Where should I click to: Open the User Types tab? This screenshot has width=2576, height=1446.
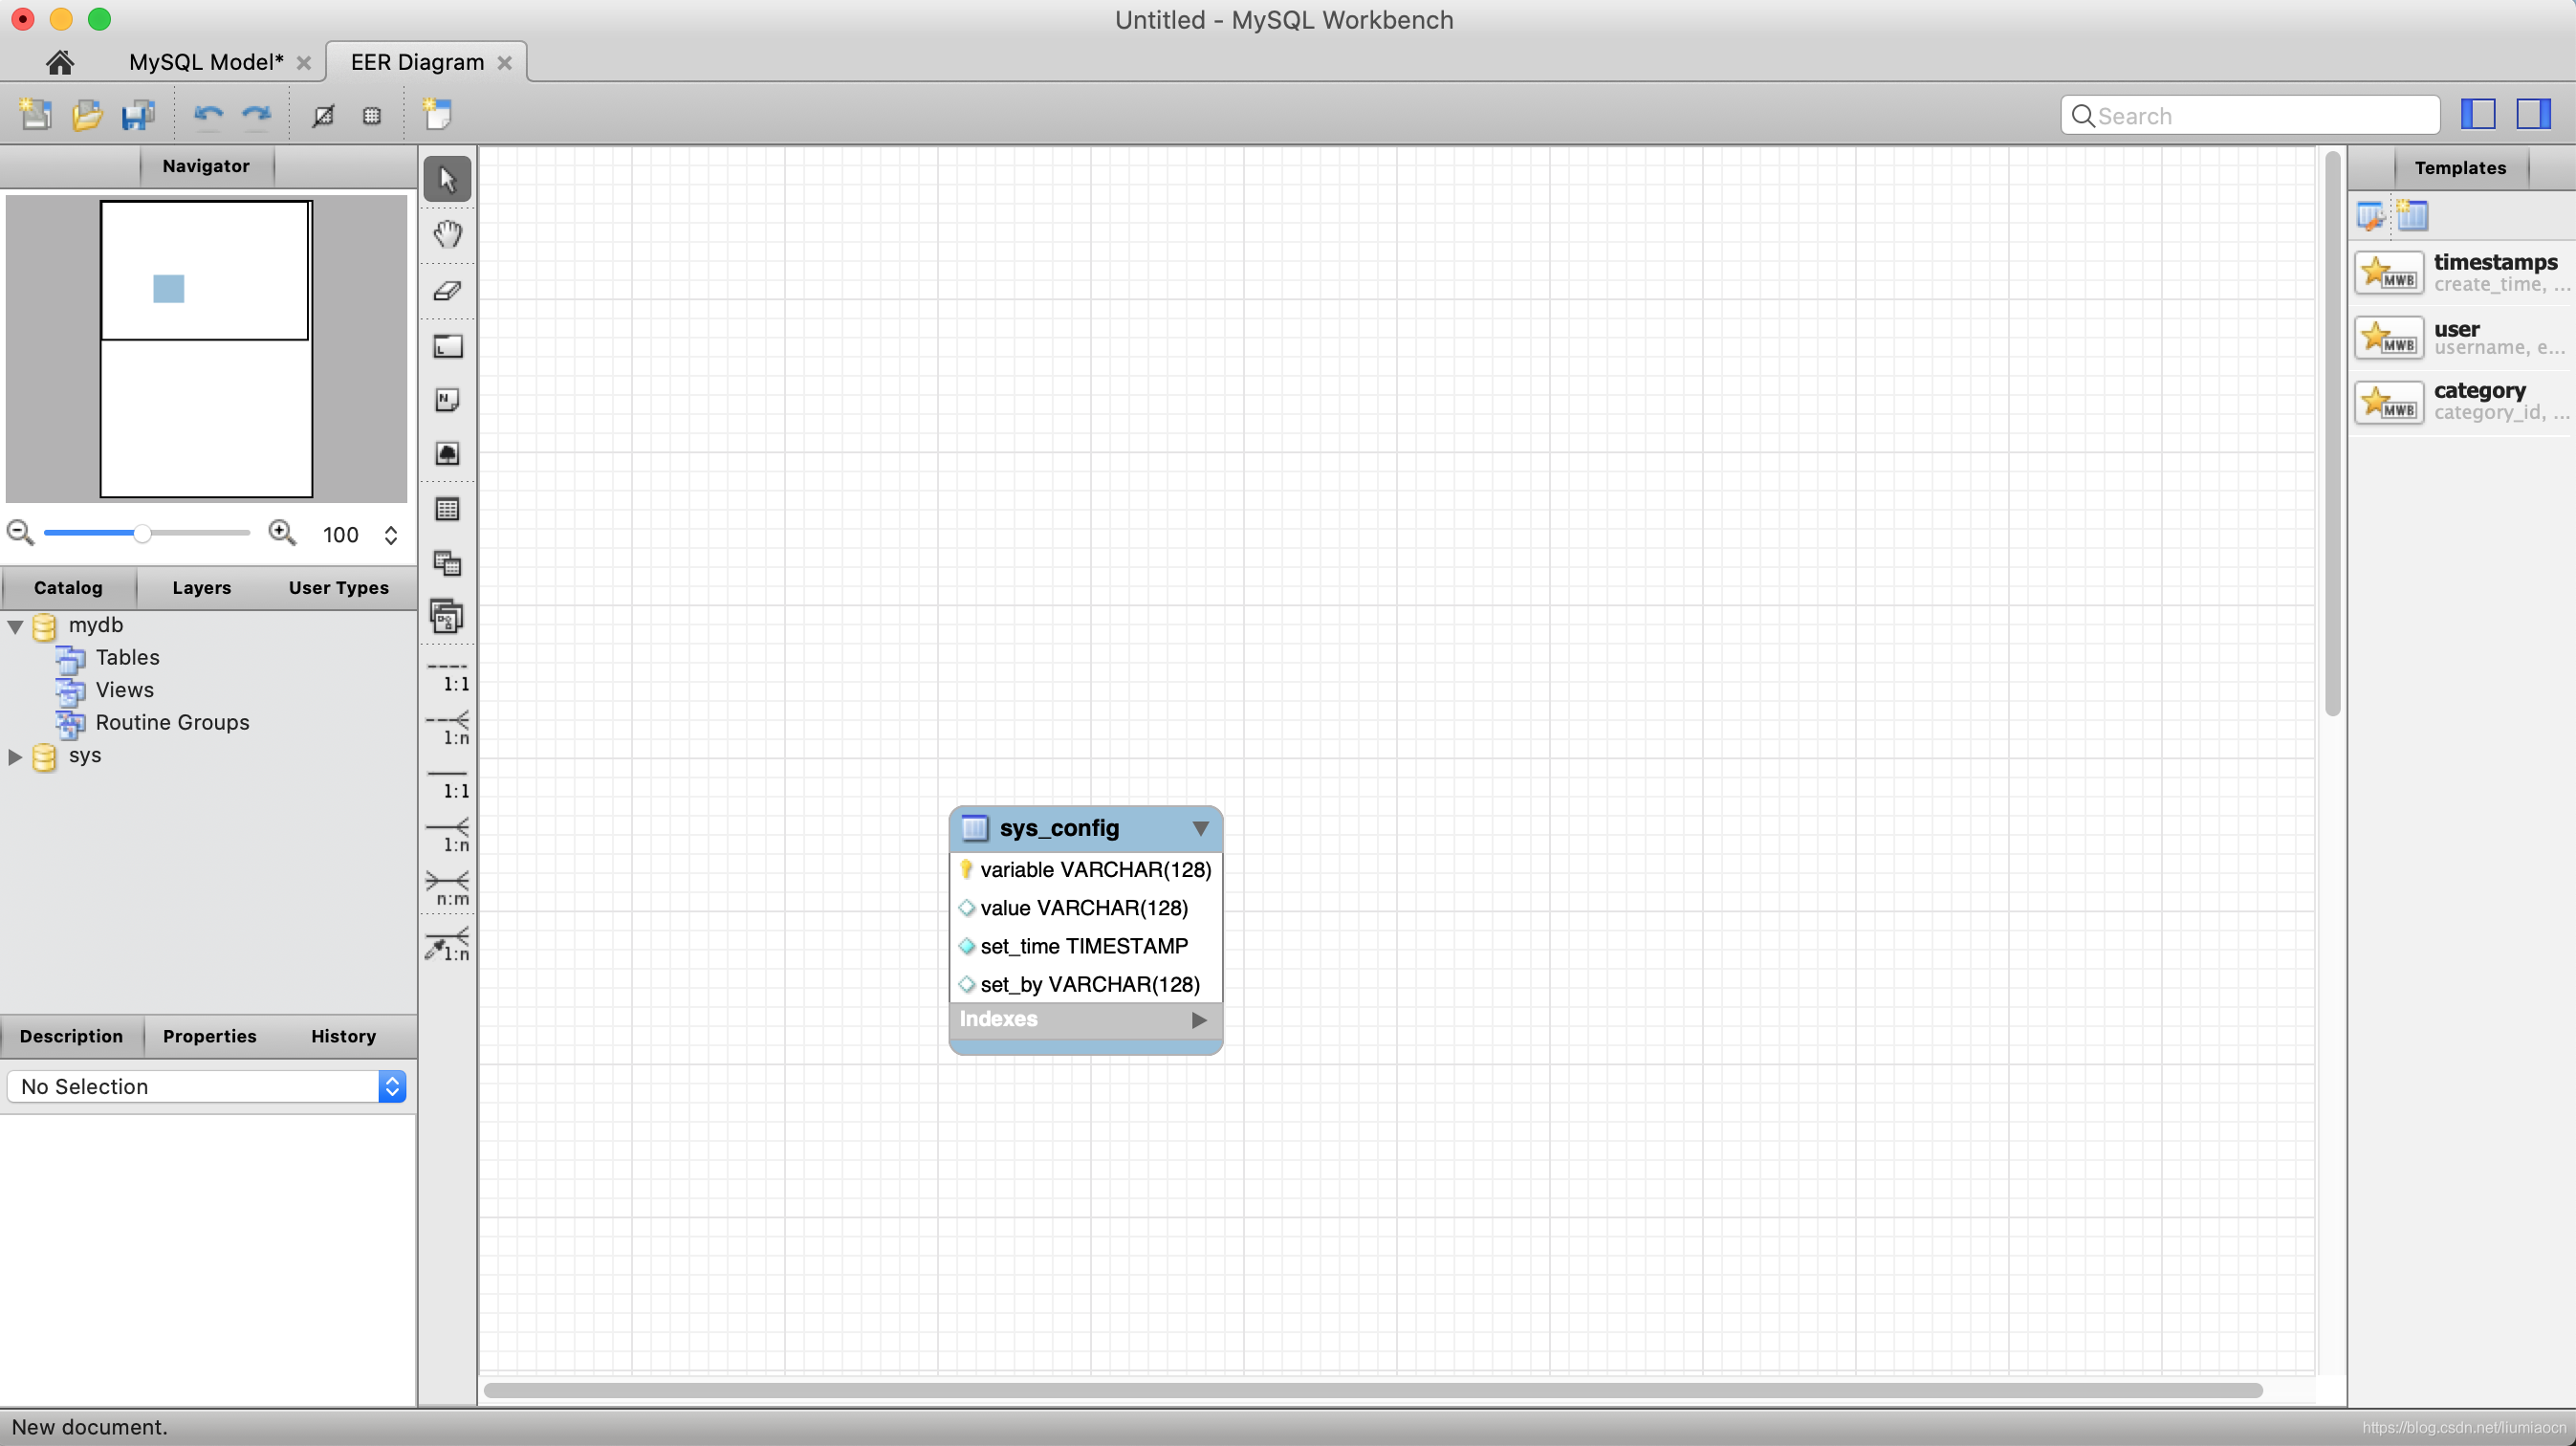[338, 588]
